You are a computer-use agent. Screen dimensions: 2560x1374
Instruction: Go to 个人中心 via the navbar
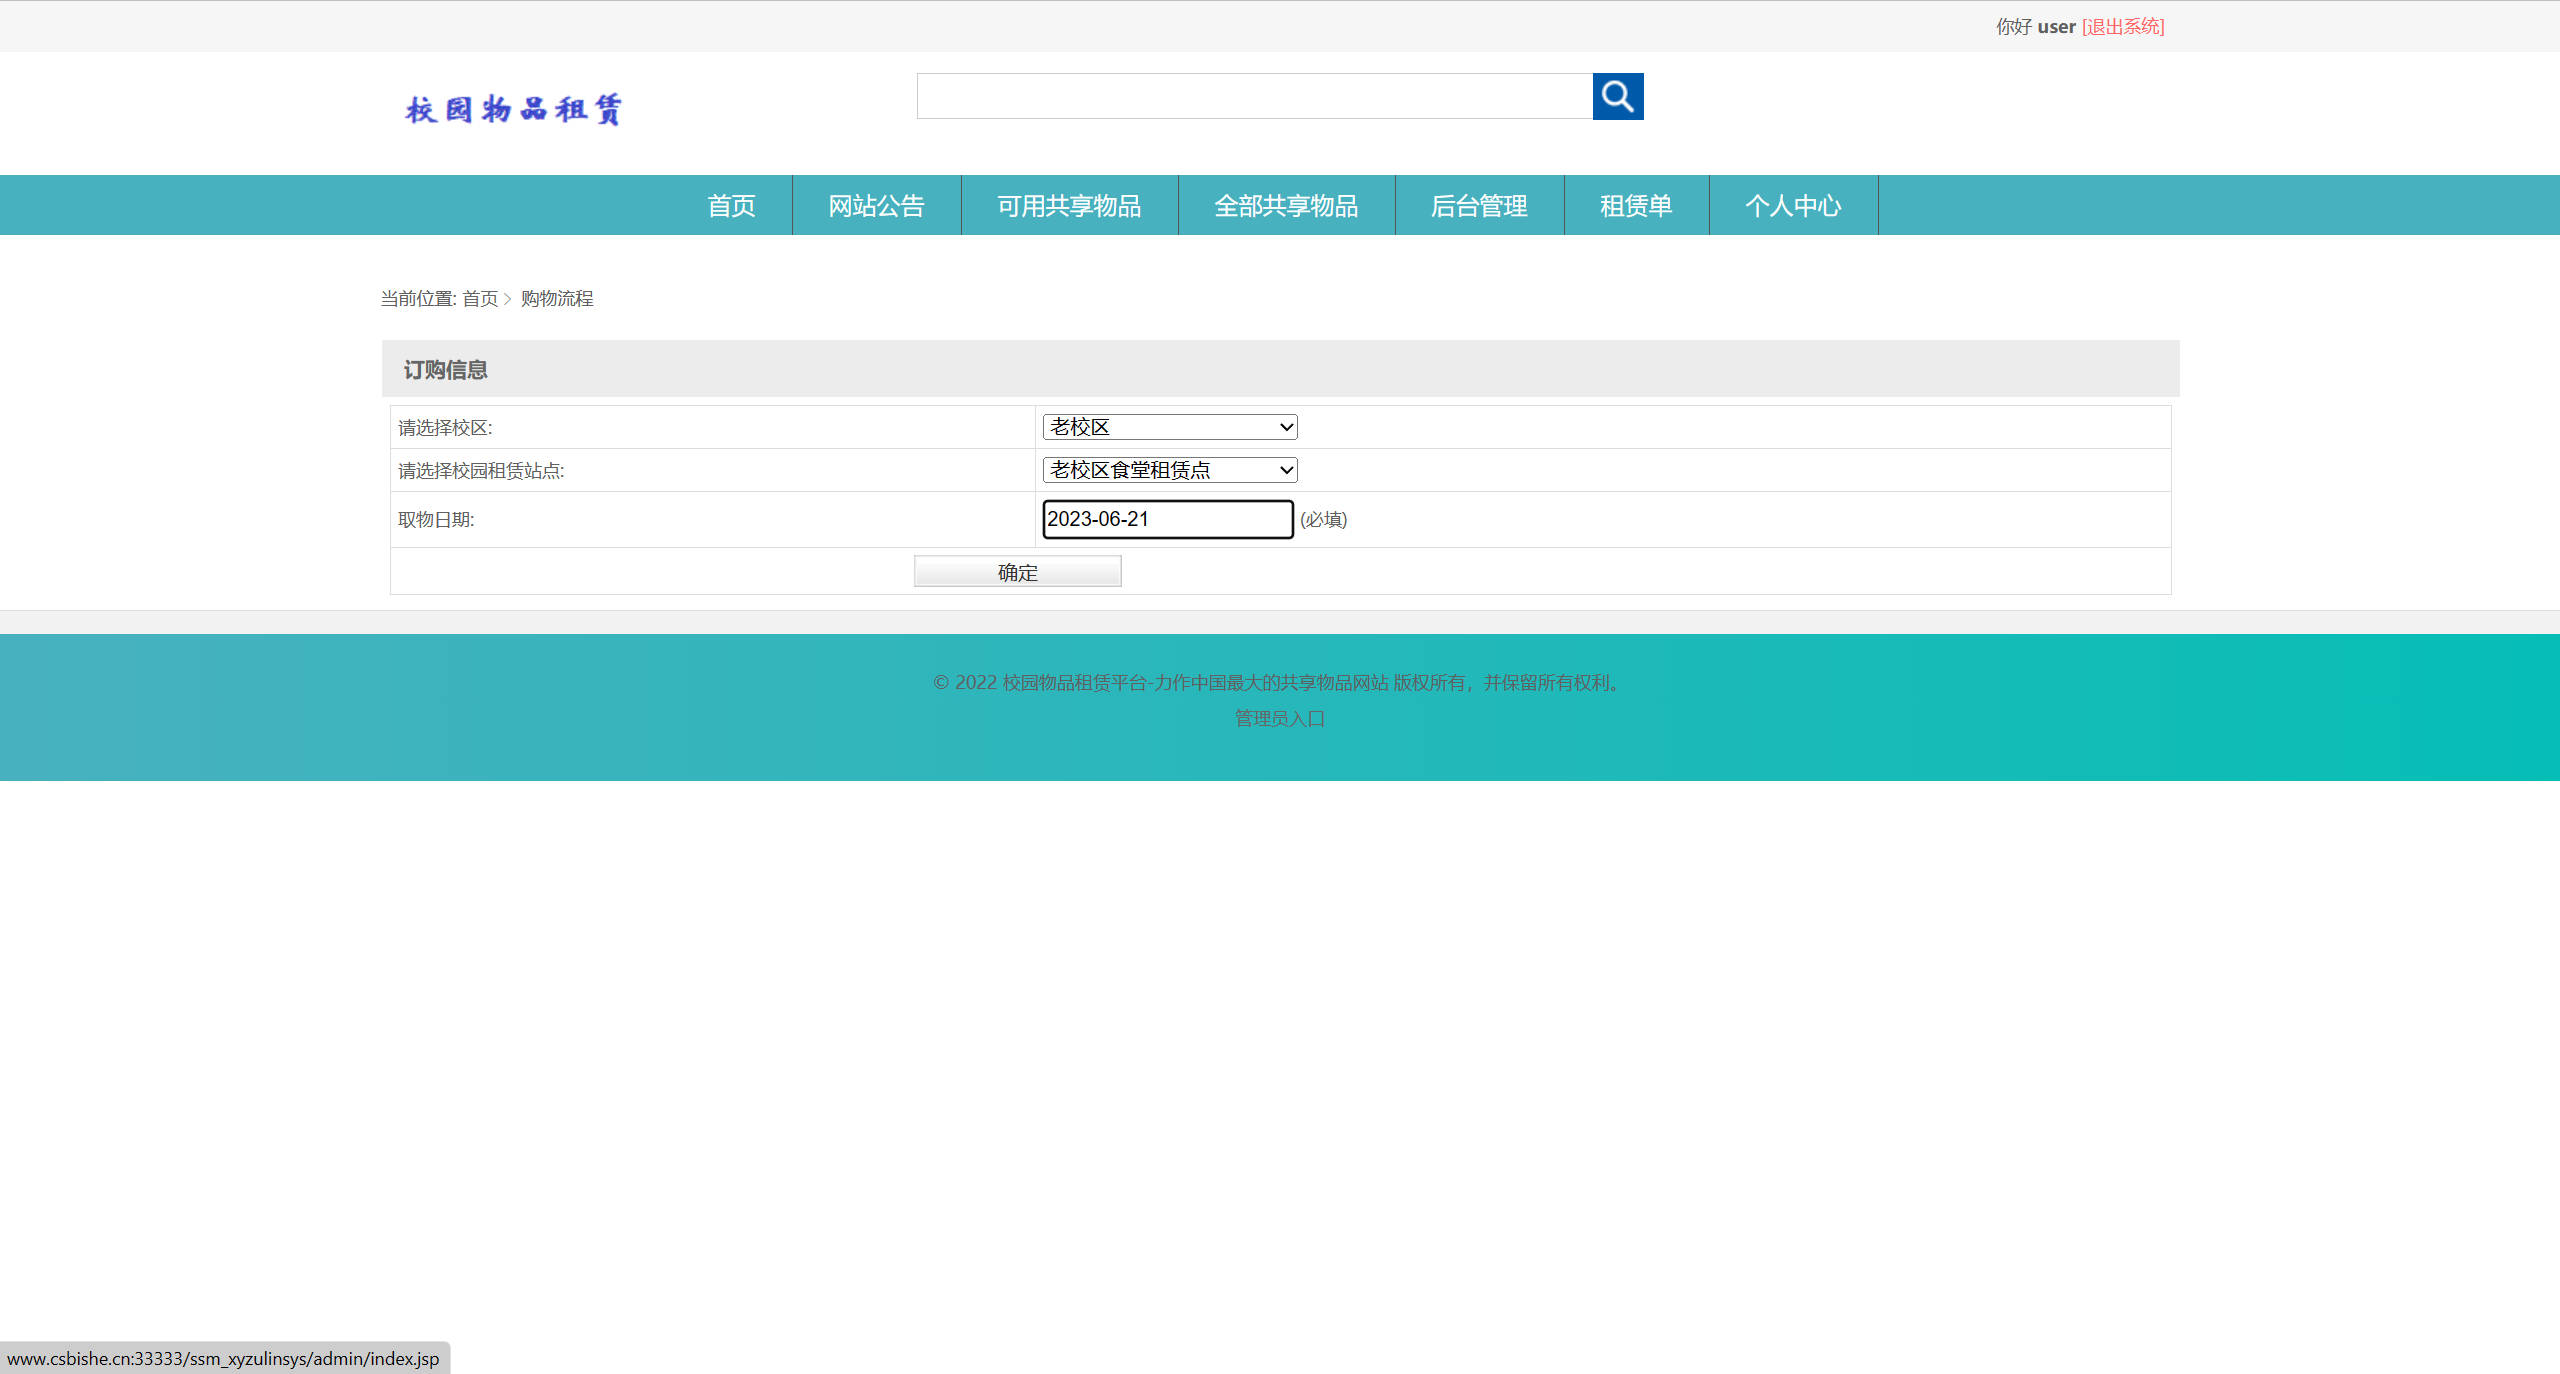tap(1794, 205)
